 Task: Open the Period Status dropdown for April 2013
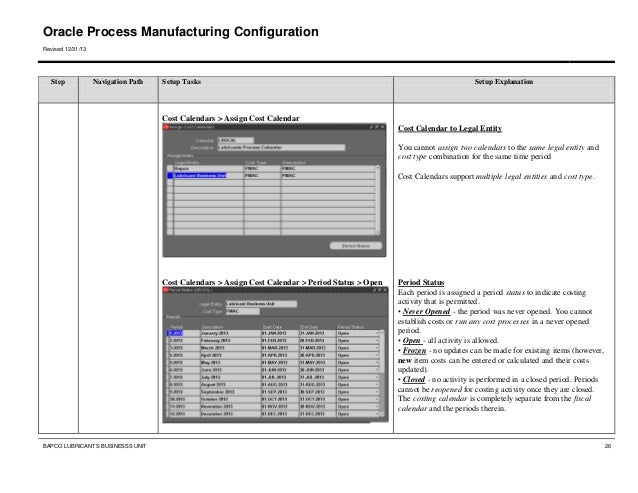click(357, 355)
